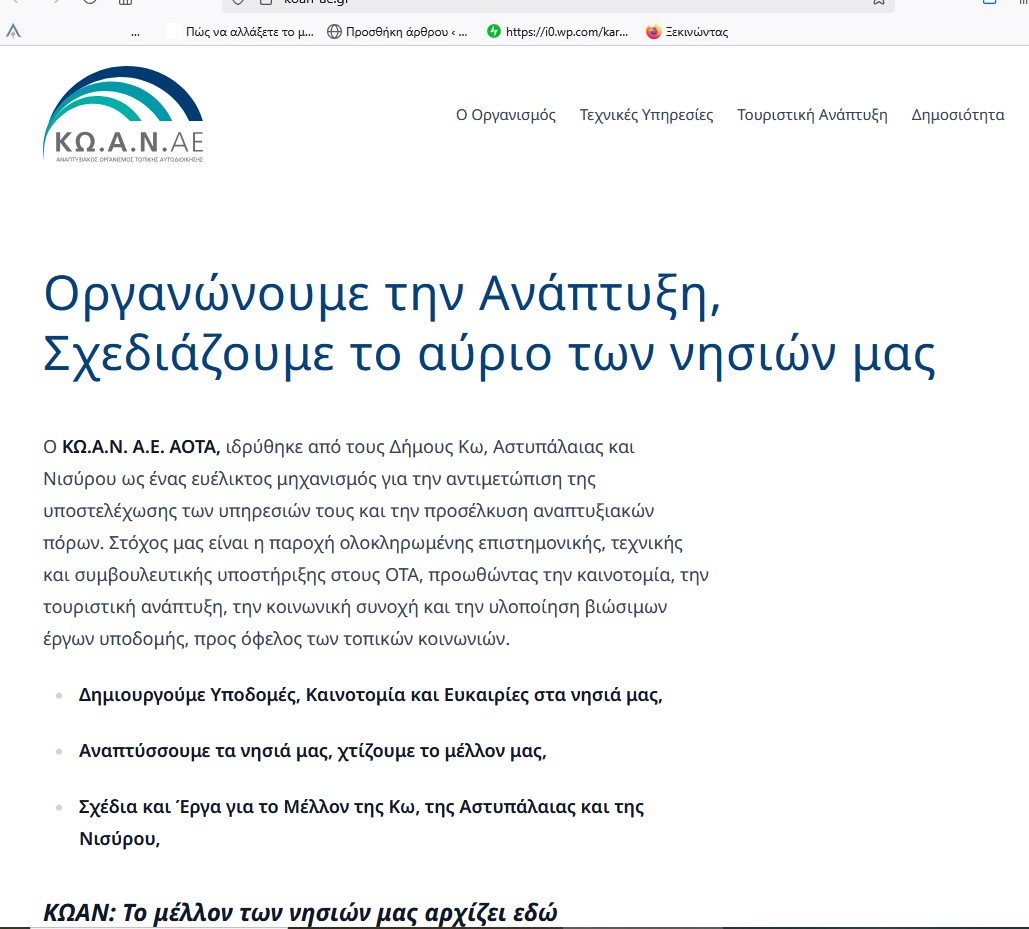Click bullet 'Δημιουργούμε Υποδομές, Καινοτομία και Ευκαιρίες'
The width and height of the screenshot is (1029, 929).
click(x=370, y=695)
